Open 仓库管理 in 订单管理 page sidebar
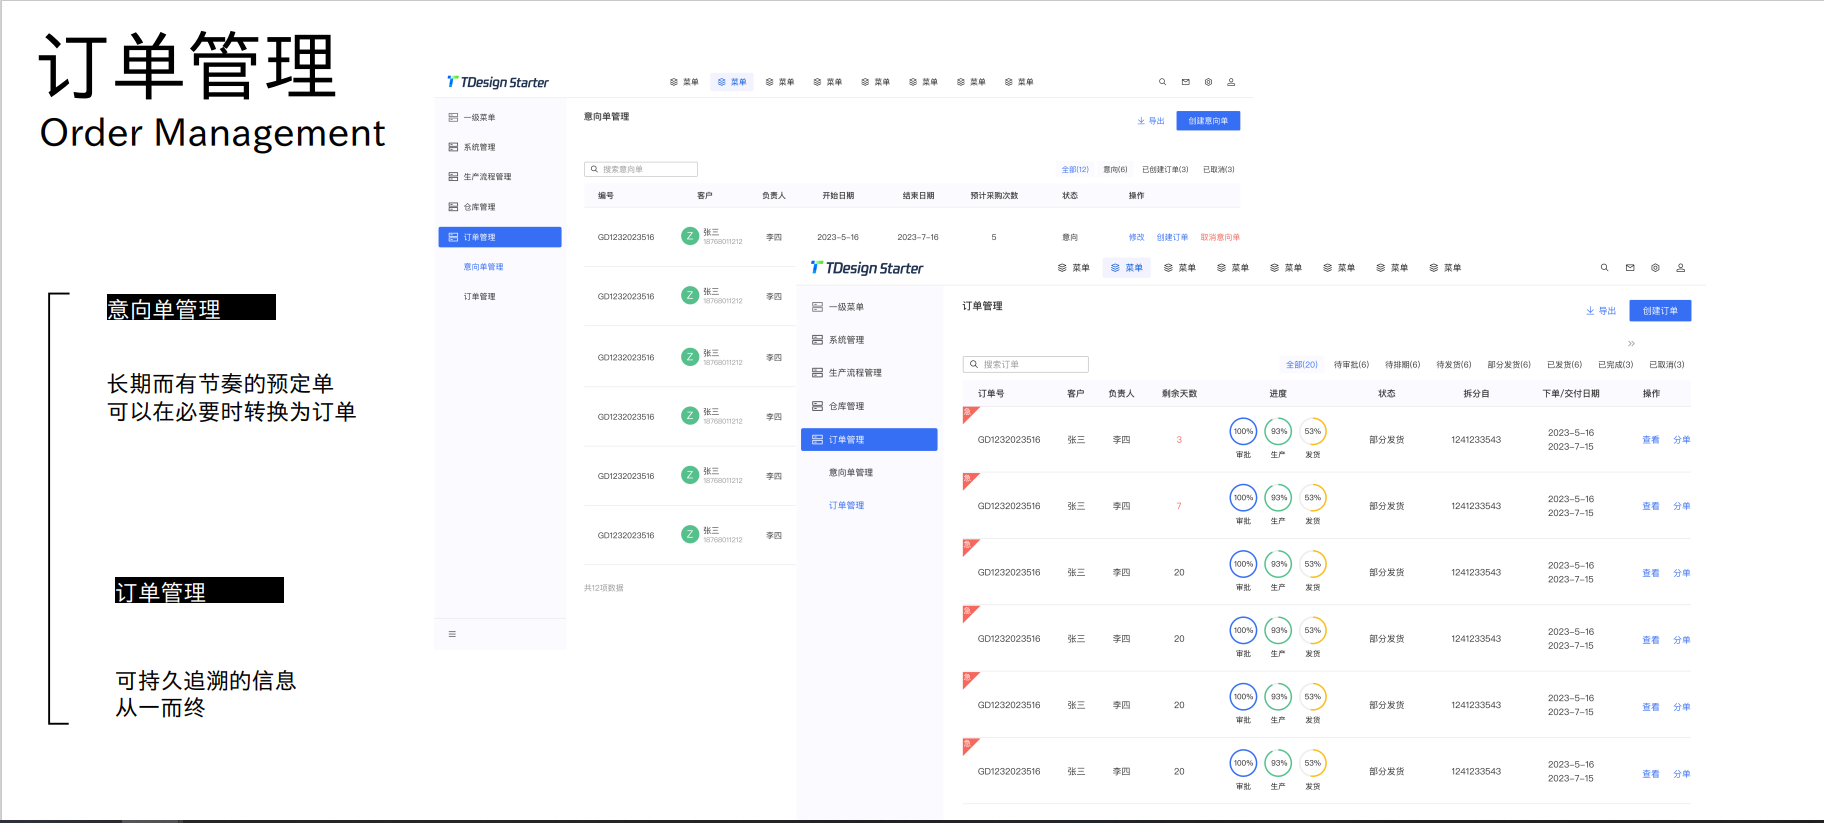The height and width of the screenshot is (823, 1824). pos(838,406)
